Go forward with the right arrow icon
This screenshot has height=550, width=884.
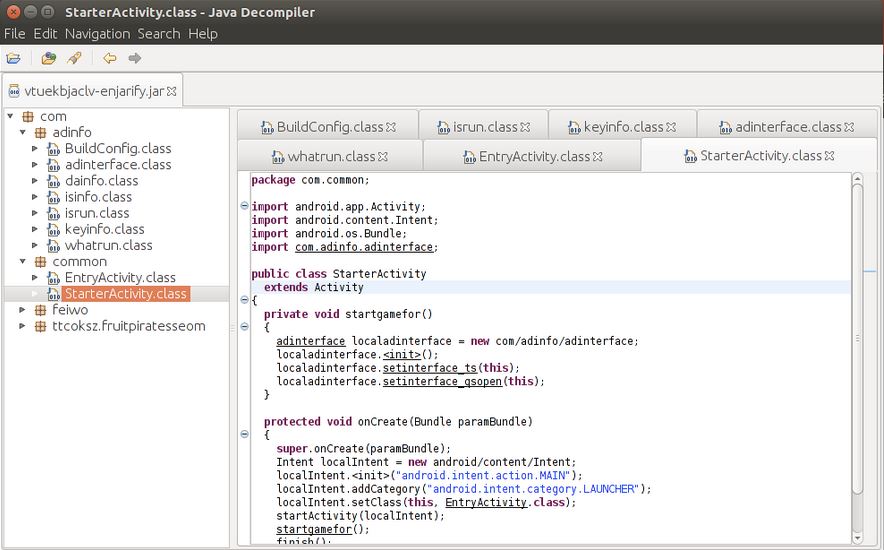tap(134, 58)
